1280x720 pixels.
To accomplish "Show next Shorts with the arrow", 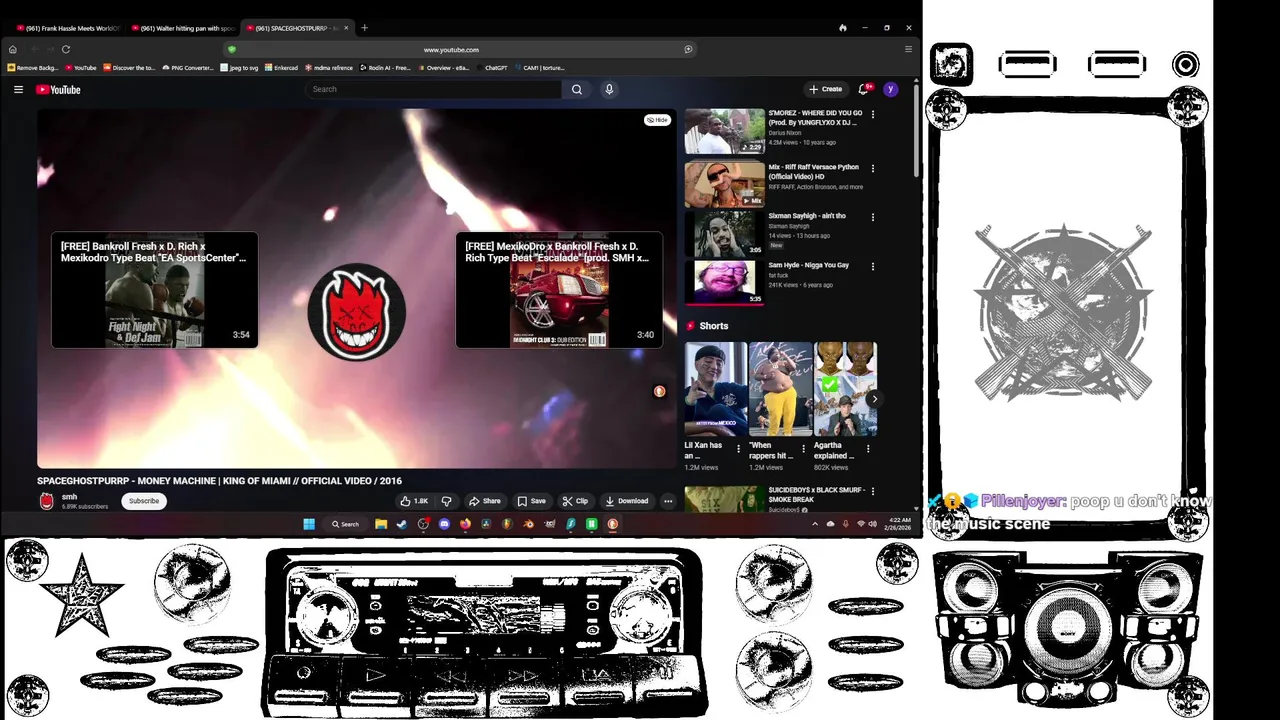I will [874, 399].
